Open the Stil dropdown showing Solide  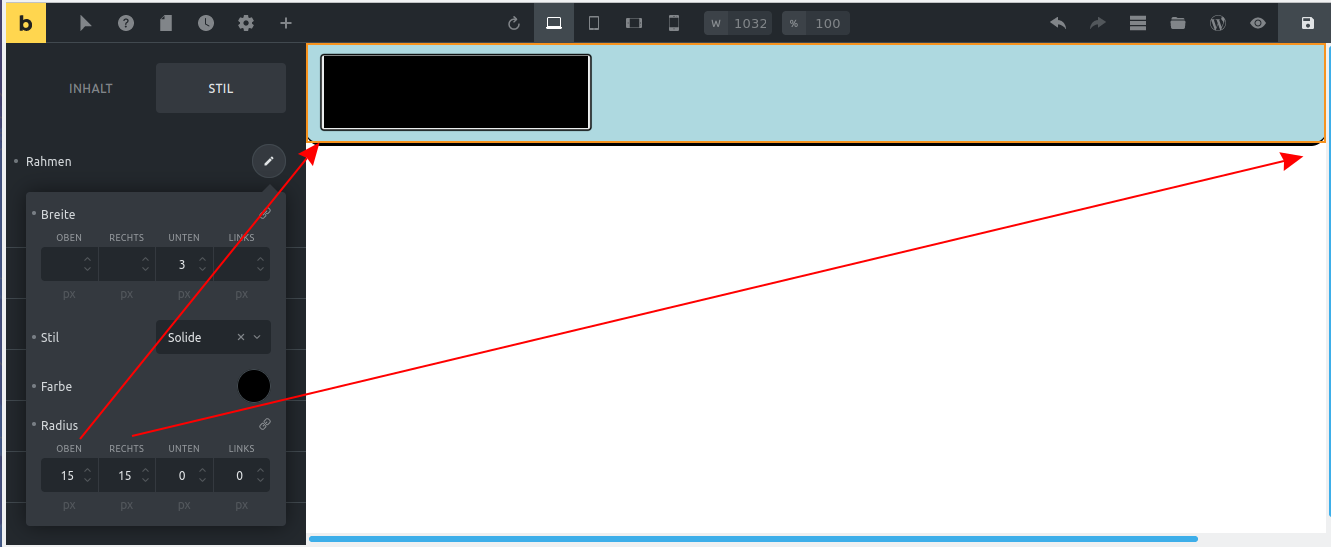click(213, 337)
